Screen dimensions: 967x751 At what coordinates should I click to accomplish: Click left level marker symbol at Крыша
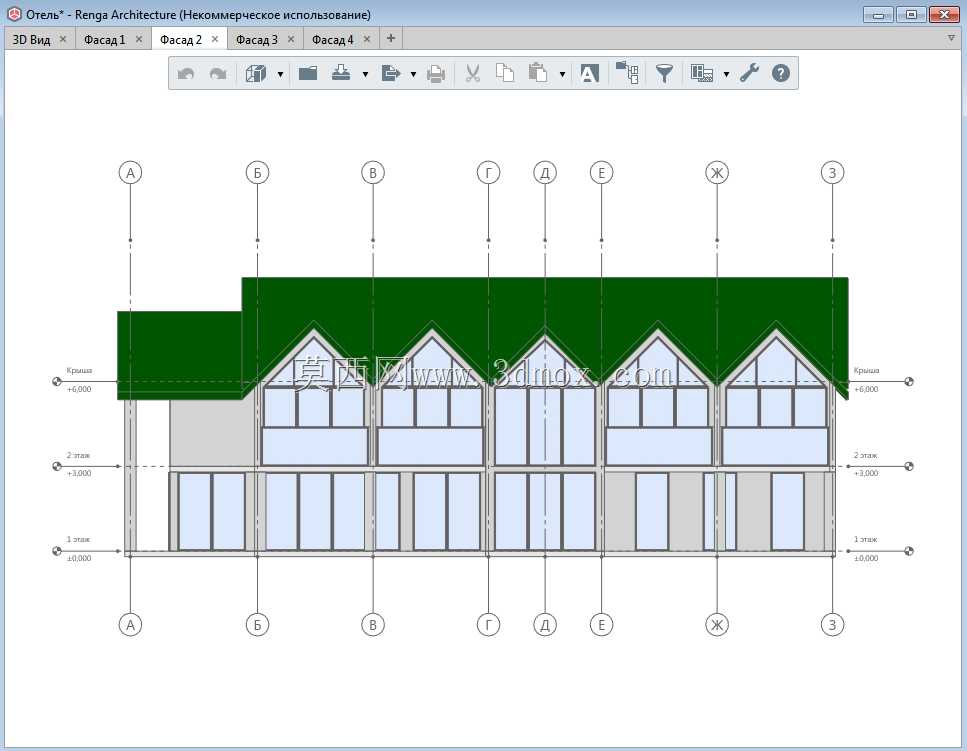57,382
